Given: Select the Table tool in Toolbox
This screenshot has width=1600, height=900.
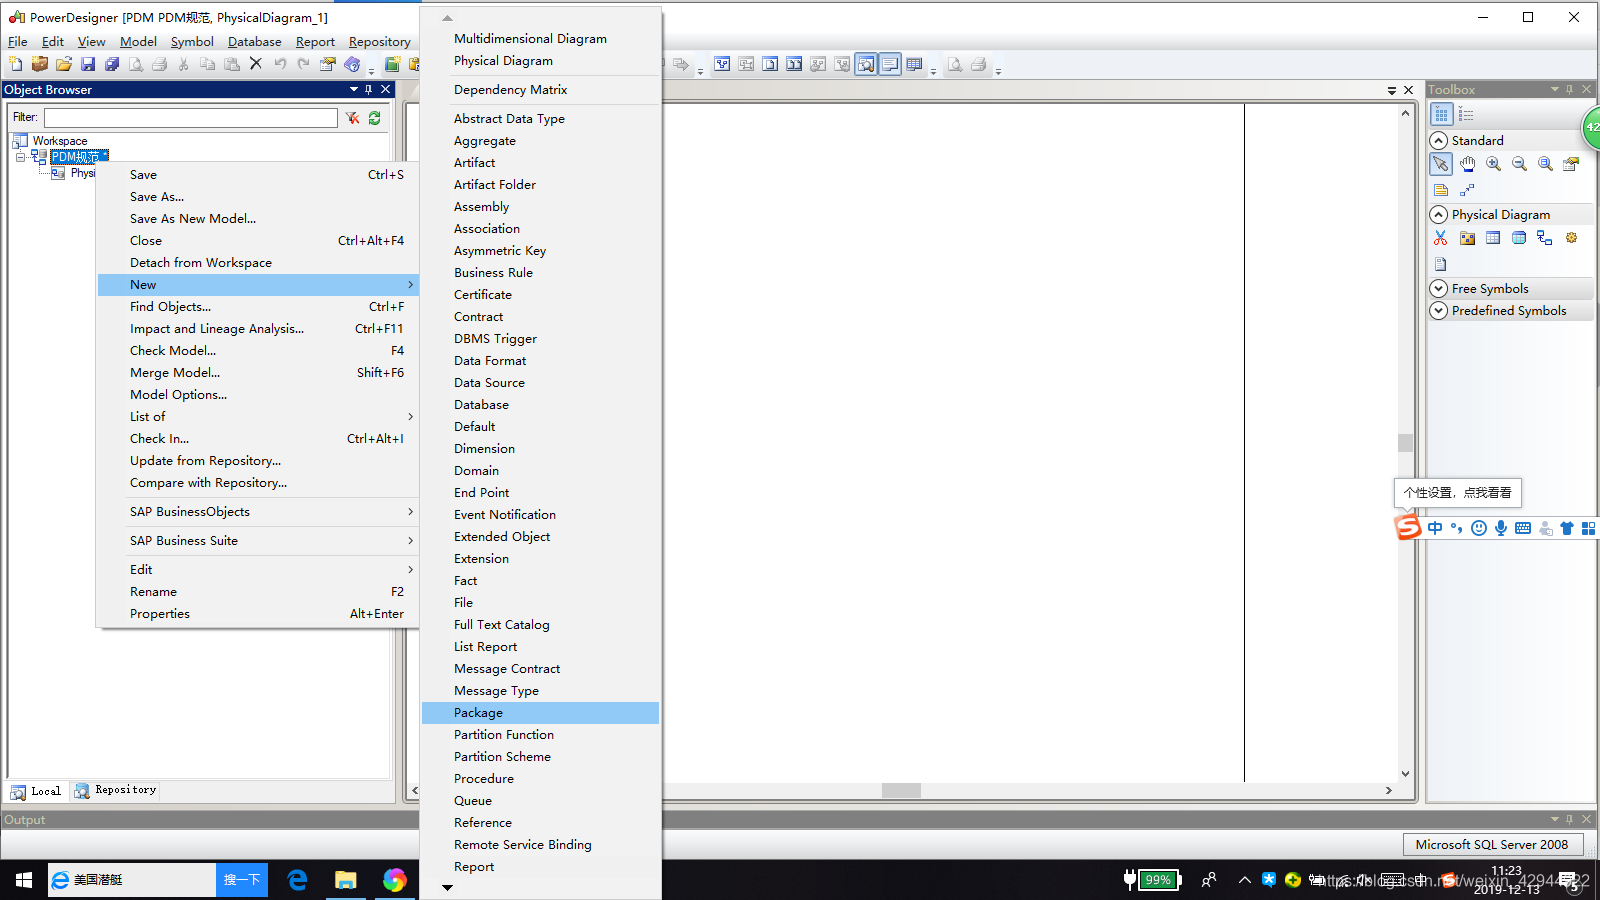Looking at the screenshot, I should coord(1493,238).
